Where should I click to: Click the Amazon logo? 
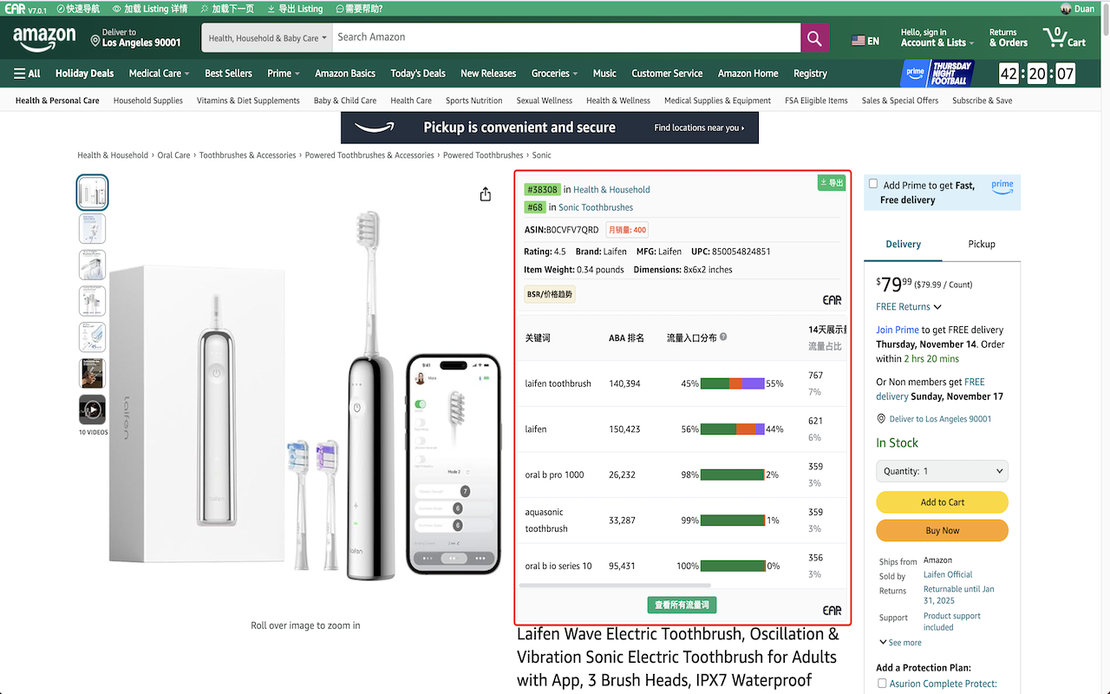(43, 37)
